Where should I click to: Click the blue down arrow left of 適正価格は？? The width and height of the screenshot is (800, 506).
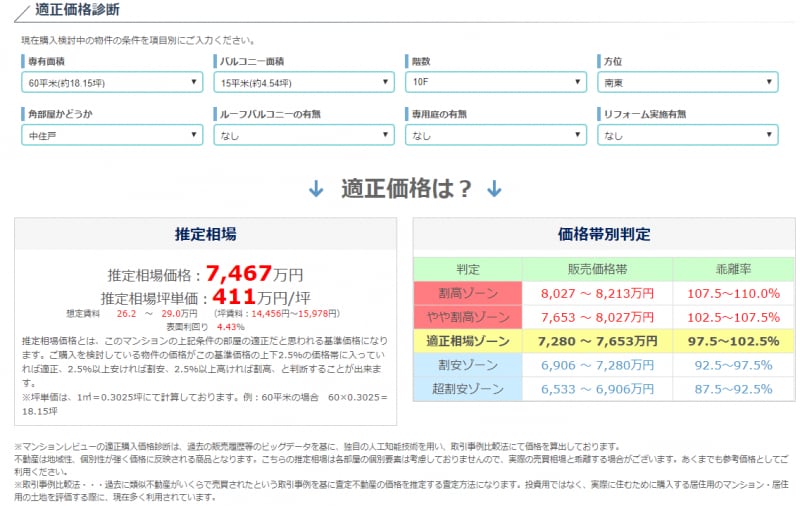click(316, 189)
